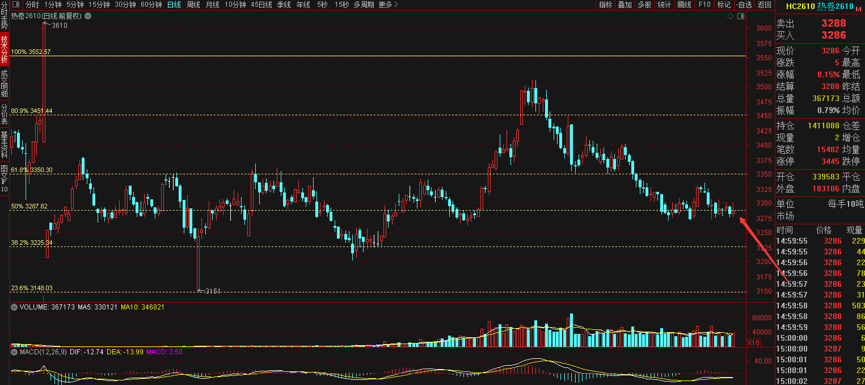Toggle the right sidebar icon above the price axis
The image size is (865, 385).
pyautogui.click(x=740, y=17)
